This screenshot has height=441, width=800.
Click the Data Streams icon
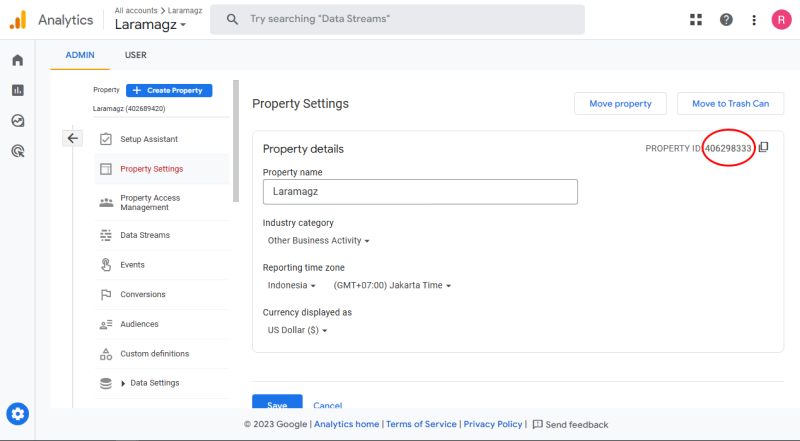tap(106, 235)
